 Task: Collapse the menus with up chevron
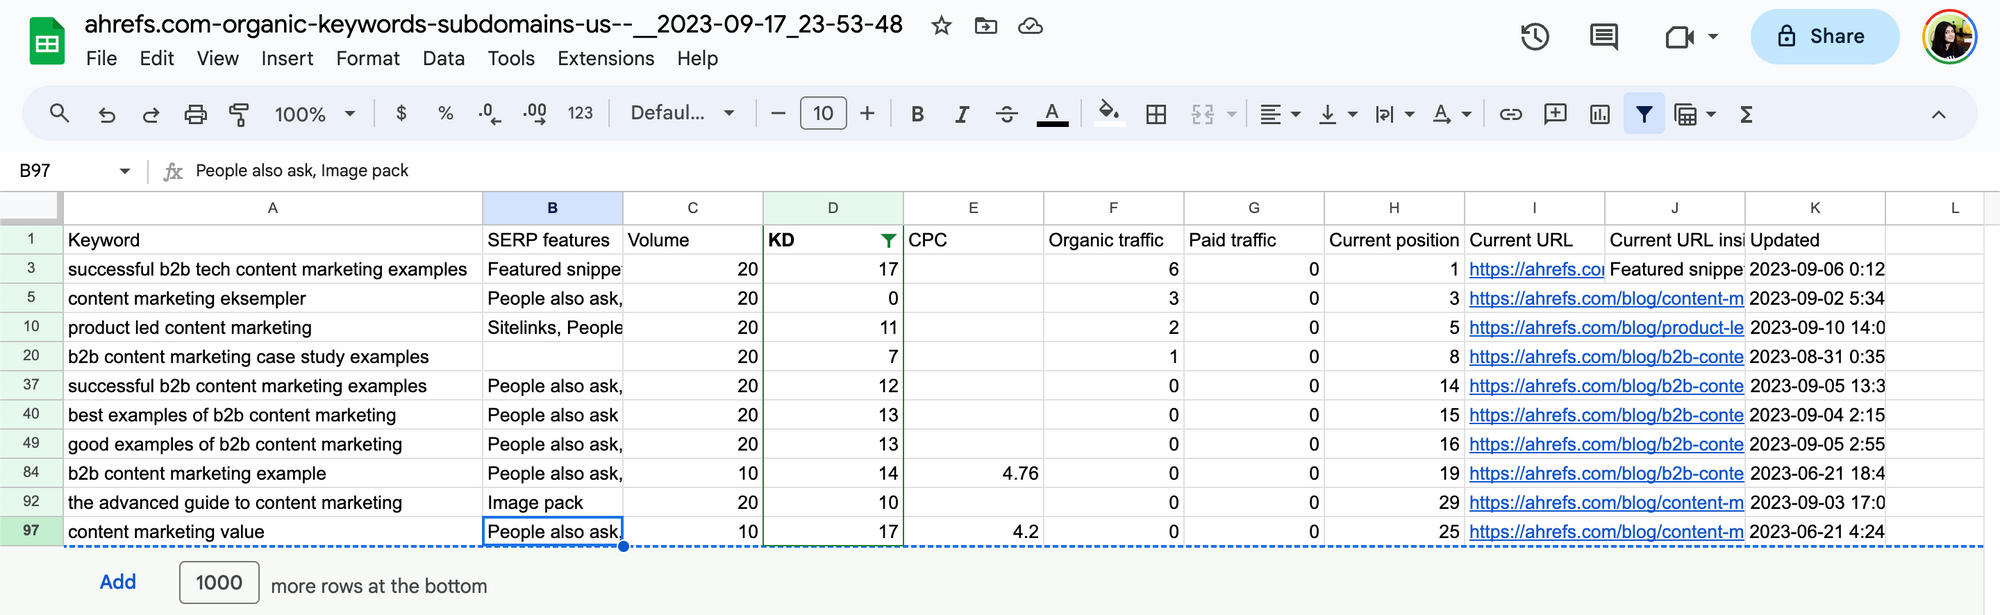tap(1938, 114)
